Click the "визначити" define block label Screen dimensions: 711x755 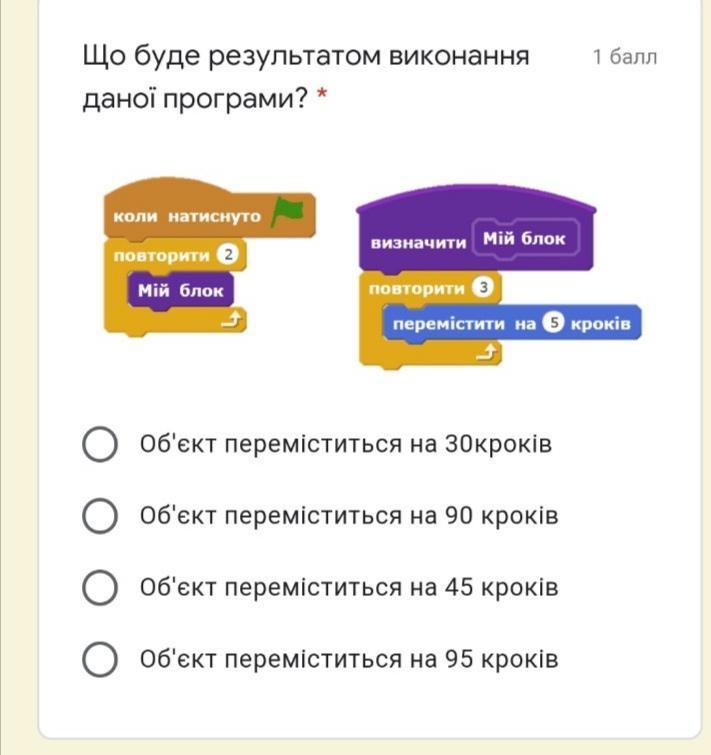(418, 242)
